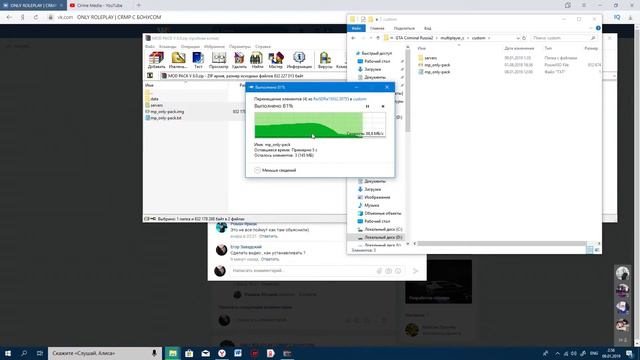Click the WinRAR Найти (Find) toolbar icon
The width and height of the screenshot is (640, 360).
click(x=257, y=60)
